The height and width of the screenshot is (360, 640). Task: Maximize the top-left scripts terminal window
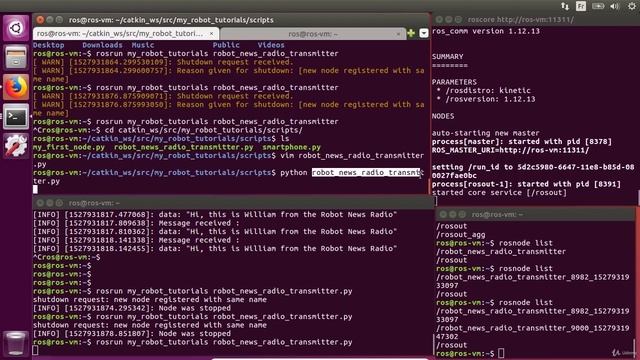tap(59, 20)
